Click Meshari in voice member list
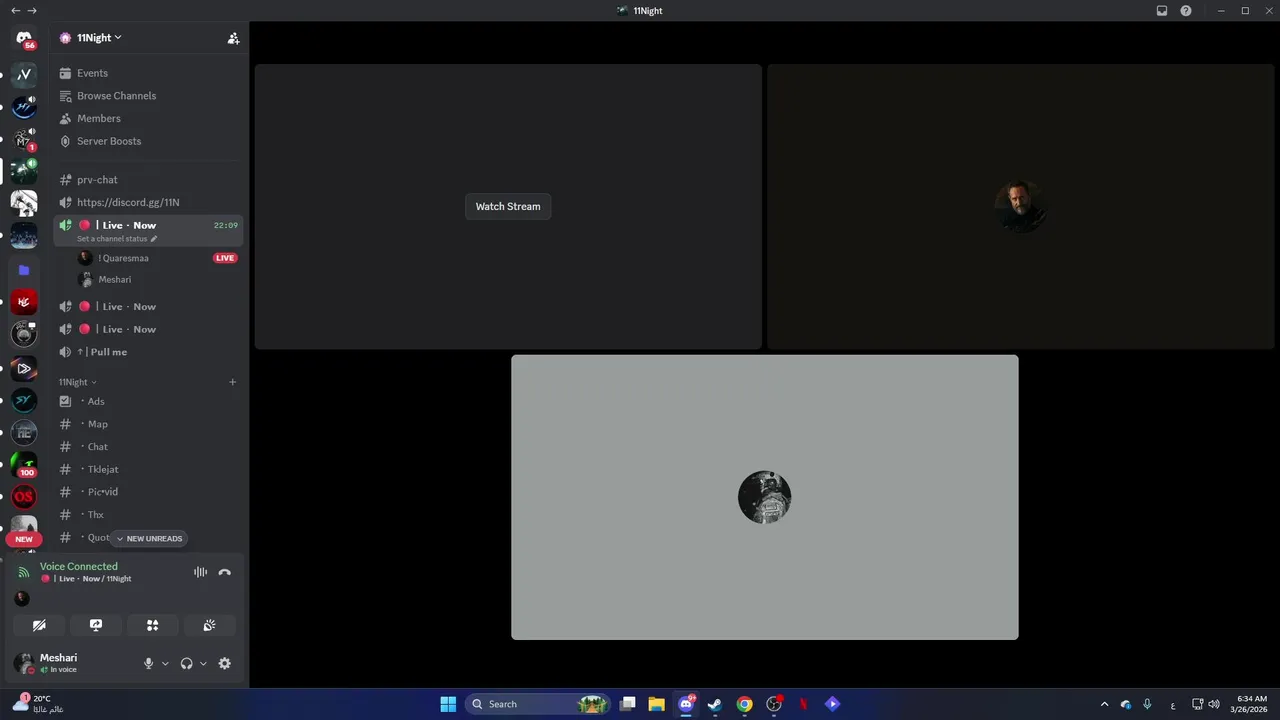The height and width of the screenshot is (720, 1280). pyautogui.click(x=115, y=280)
